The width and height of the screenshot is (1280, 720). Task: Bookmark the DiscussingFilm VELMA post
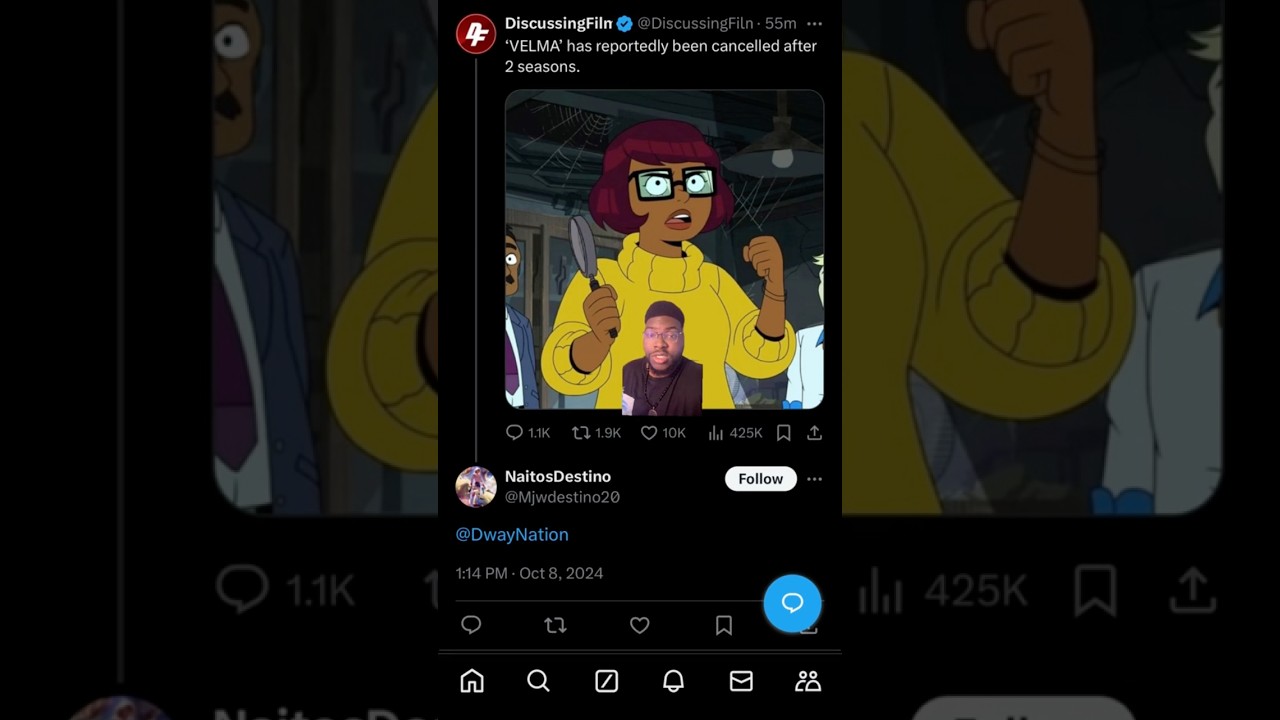click(784, 433)
